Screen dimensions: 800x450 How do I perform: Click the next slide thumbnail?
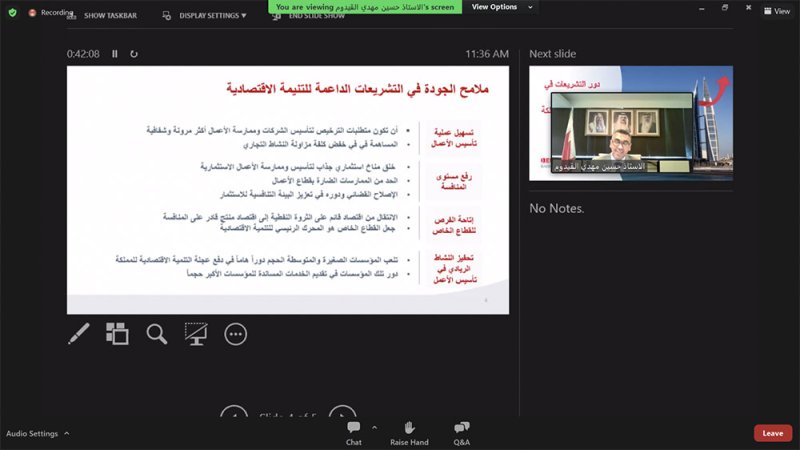(631, 123)
